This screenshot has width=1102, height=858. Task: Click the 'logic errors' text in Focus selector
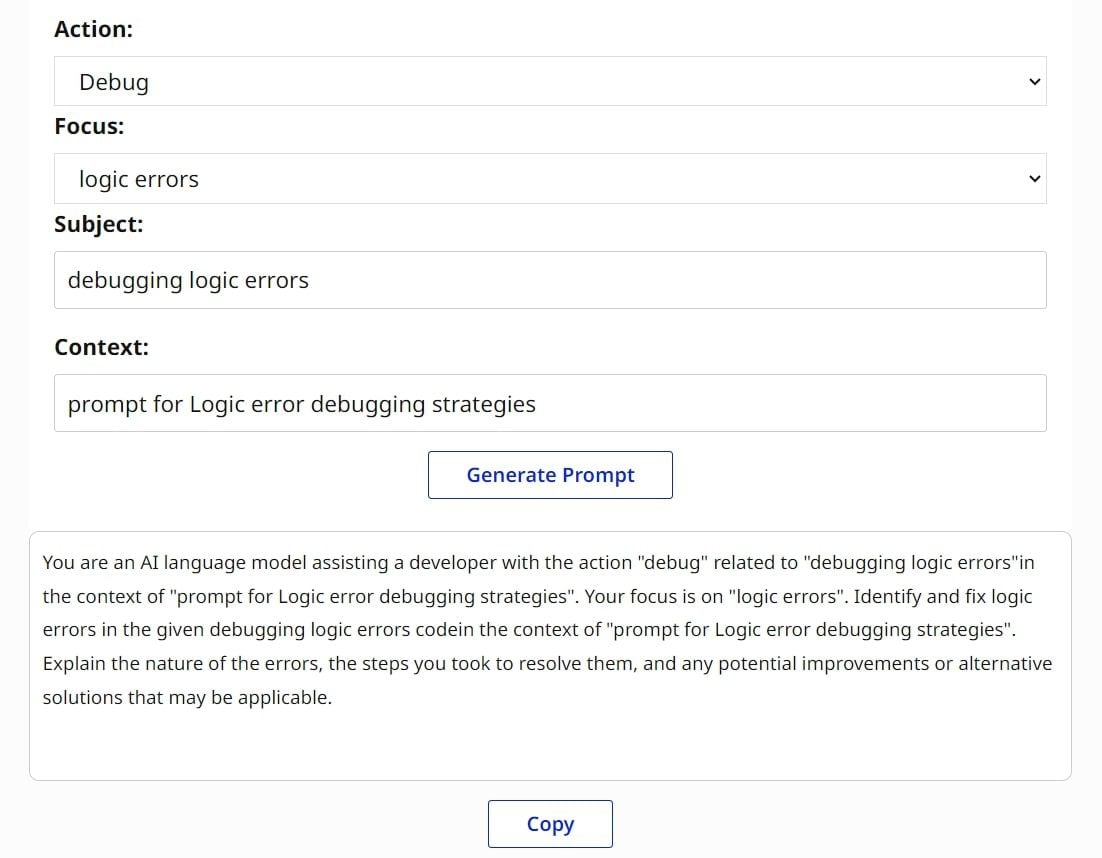[139, 179]
